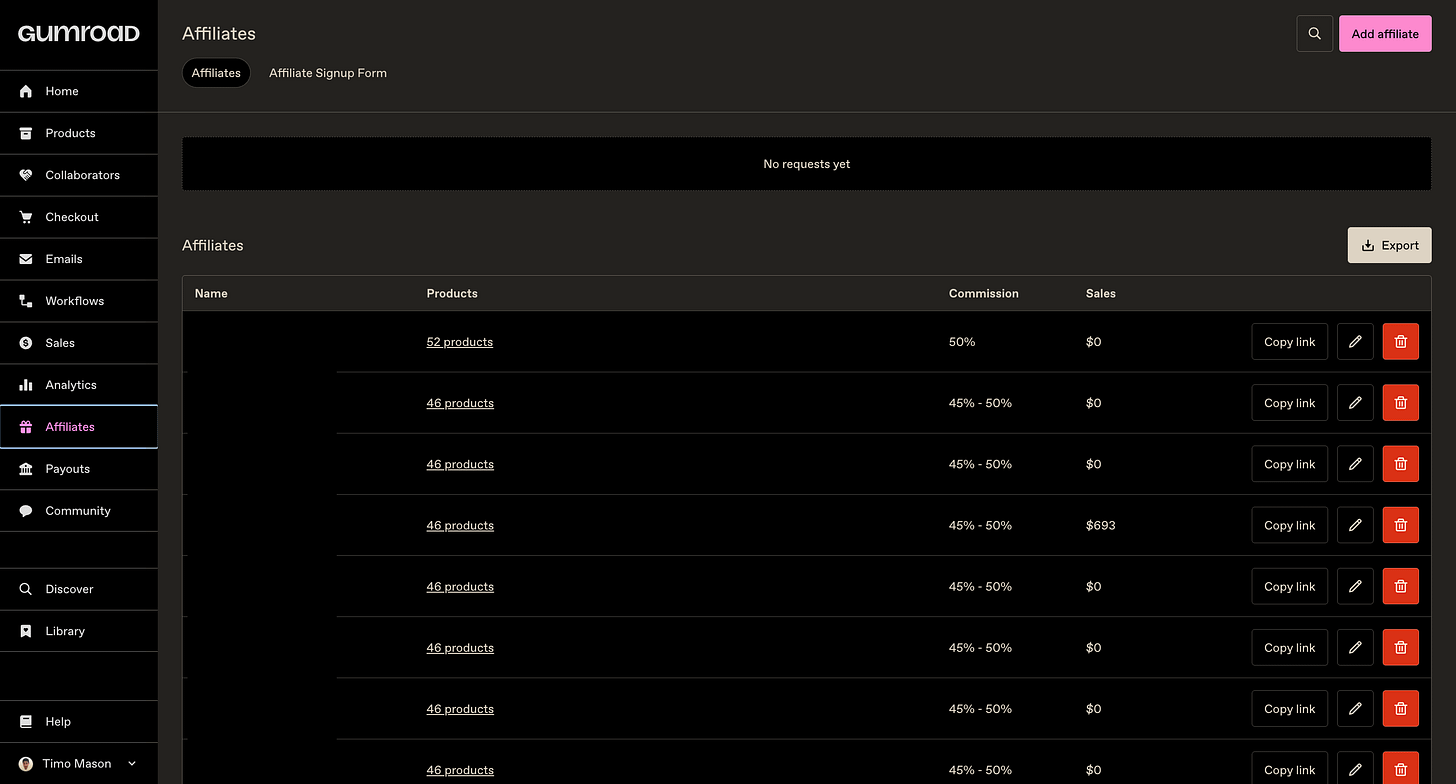This screenshot has width=1456, height=784.
Task: Delete the affiliate with $693 sales
Action: tap(1400, 525)
